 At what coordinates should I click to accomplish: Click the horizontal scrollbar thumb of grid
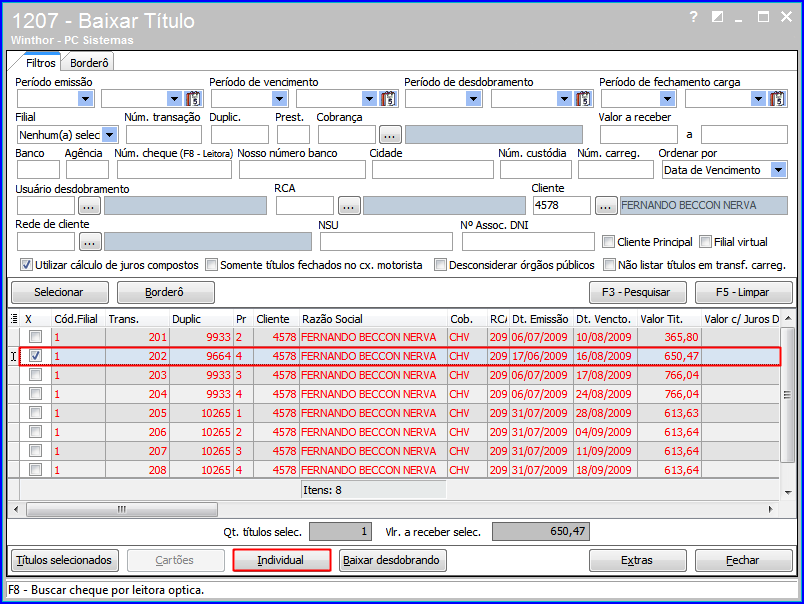click(122, 509)
